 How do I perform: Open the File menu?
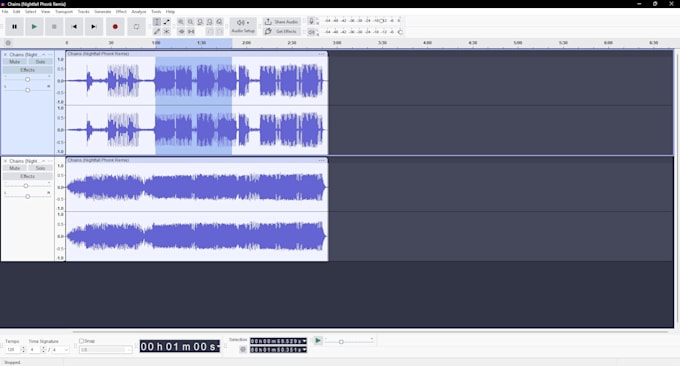click(x=5, y=12)
